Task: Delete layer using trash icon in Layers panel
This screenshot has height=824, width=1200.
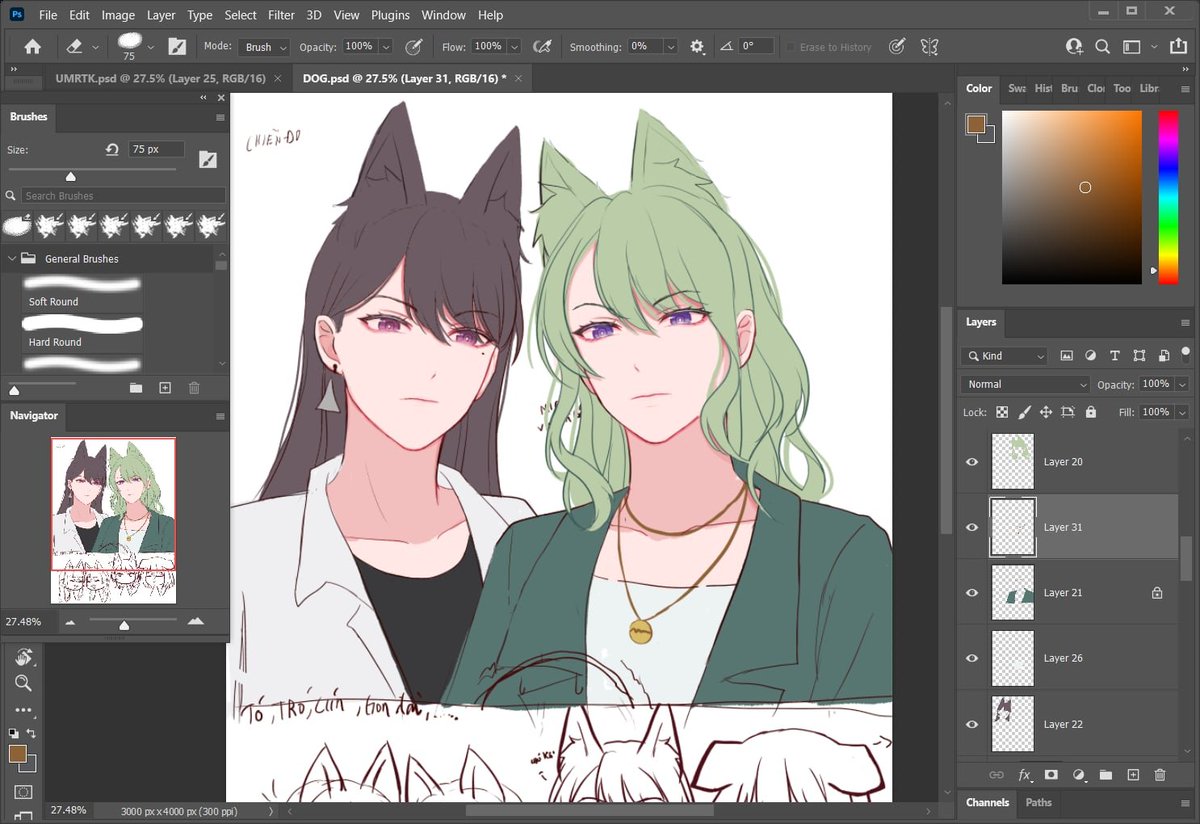Action: tap(1160, 775)
